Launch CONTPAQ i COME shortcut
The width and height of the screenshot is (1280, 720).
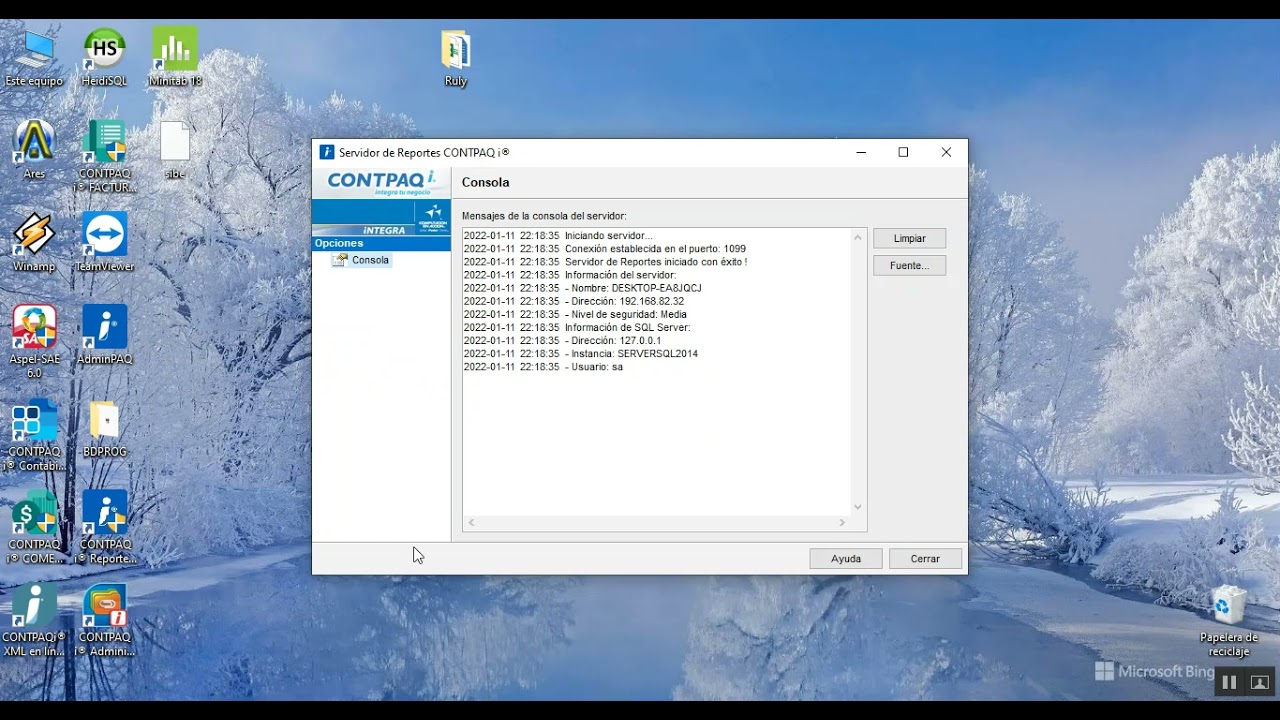(x=34, y=527)
